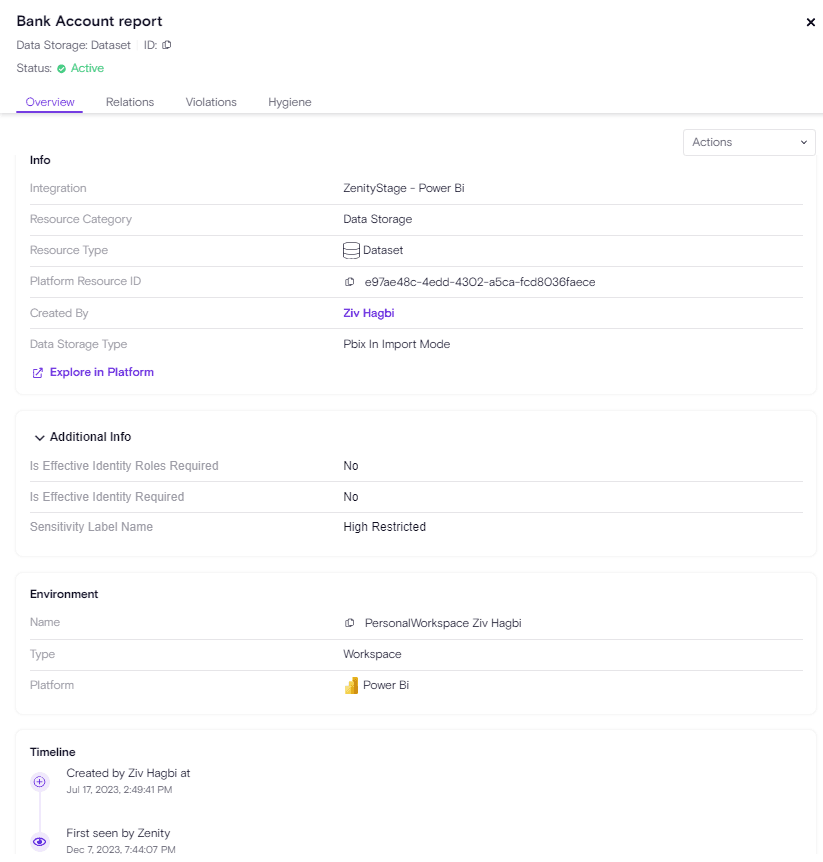Click the Dec 7, 2023, 7:44:07 PM timestamp
823x862 pixels.
coord(121,849)
